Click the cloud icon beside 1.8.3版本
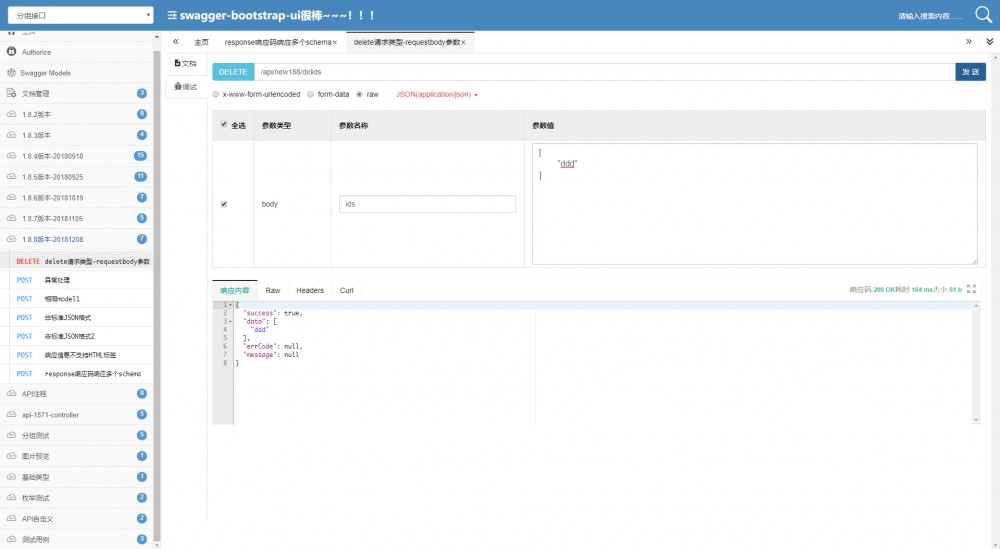This screenshot has height=549, width=1000. [x=11, y=135]
